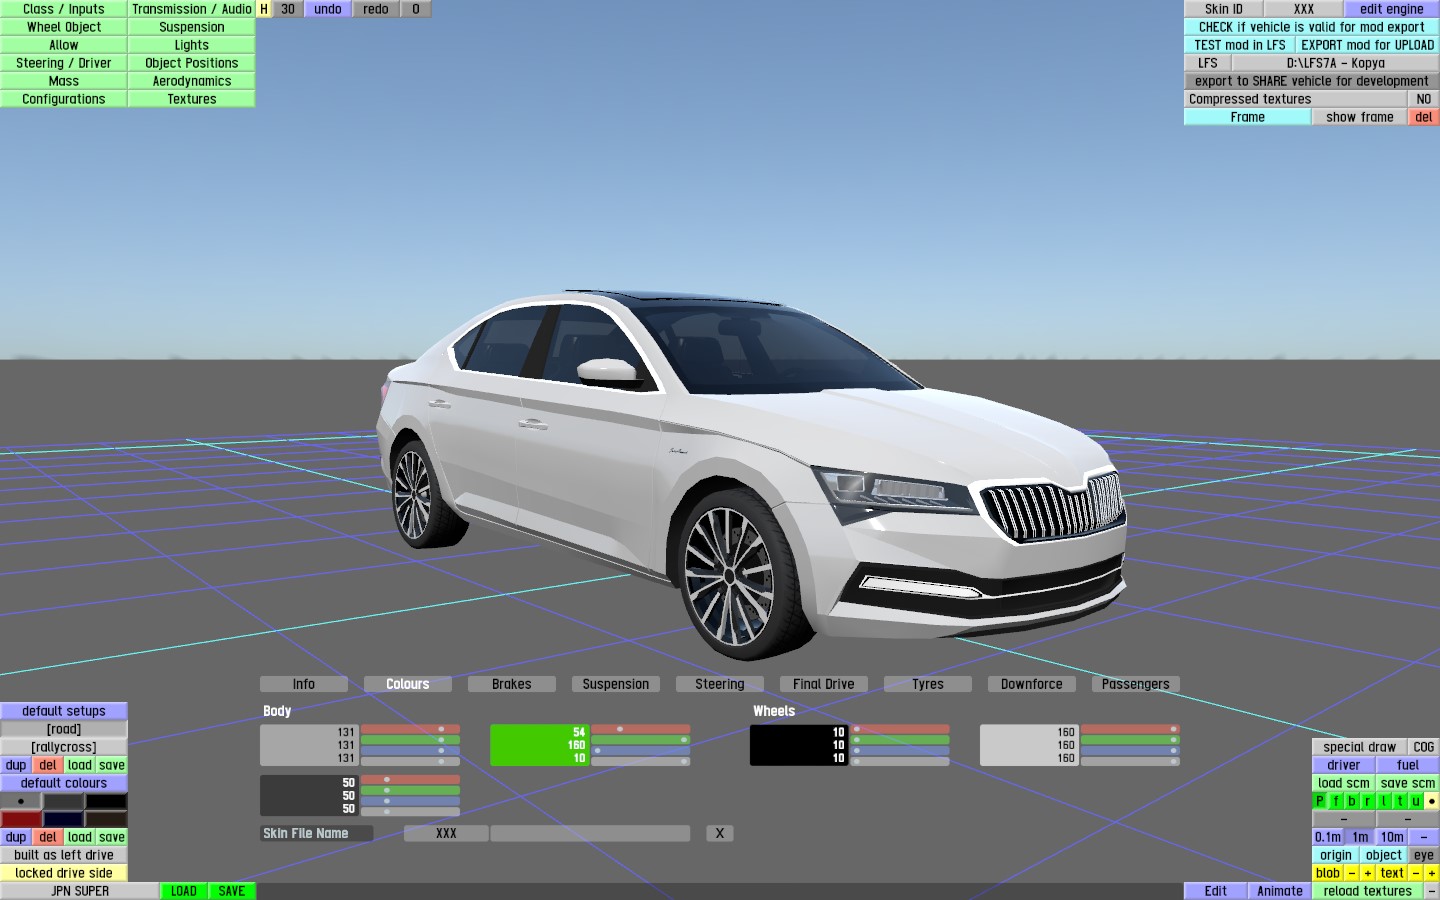Open the Allow menu
The image size is (1440, 900).
(64, 45)
